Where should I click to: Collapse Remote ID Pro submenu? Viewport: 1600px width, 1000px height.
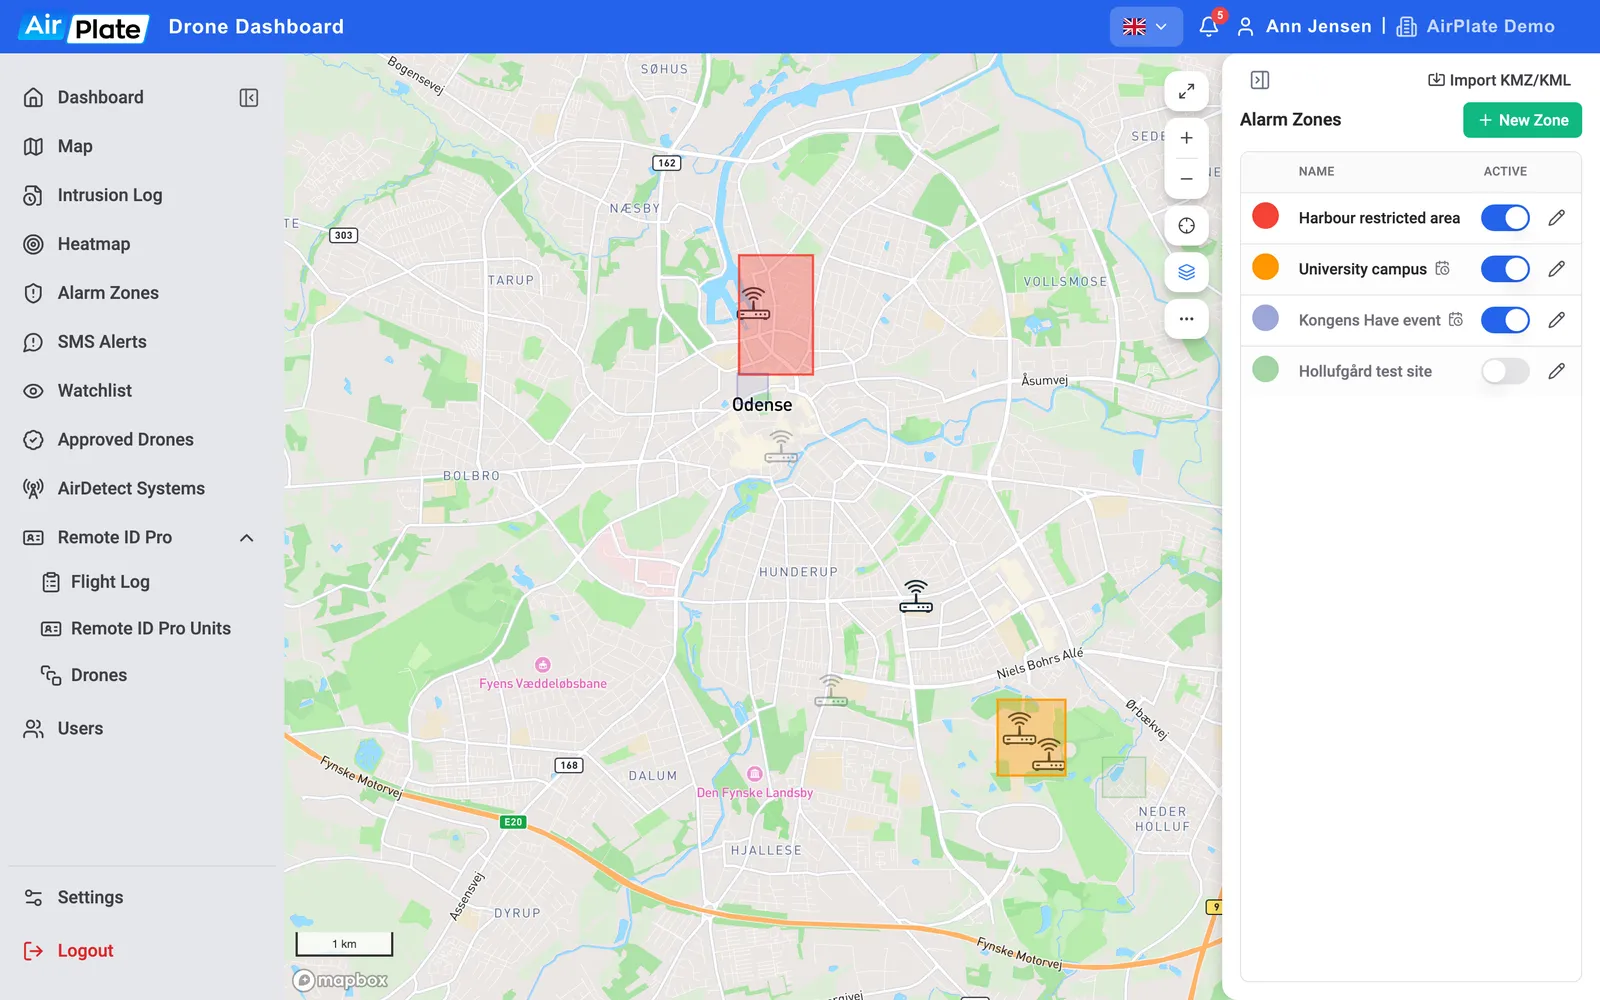(x=246, y=538)
